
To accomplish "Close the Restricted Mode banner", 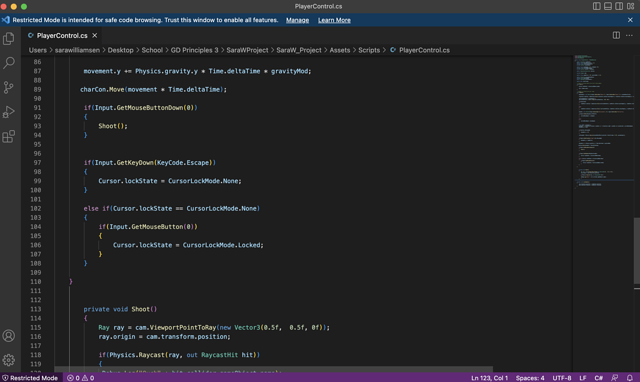I will [630, 20].
